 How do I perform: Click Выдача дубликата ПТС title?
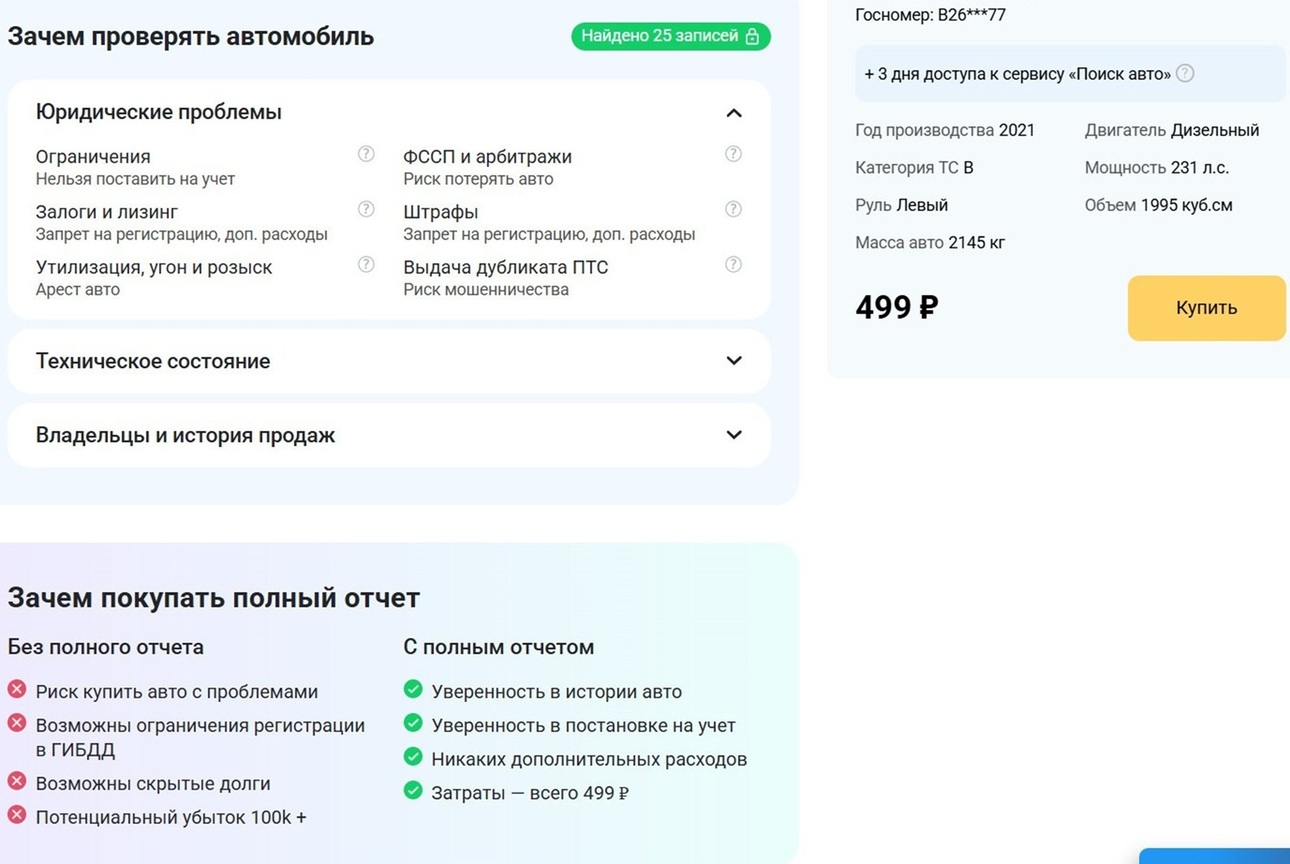click(x=506, y=267)
